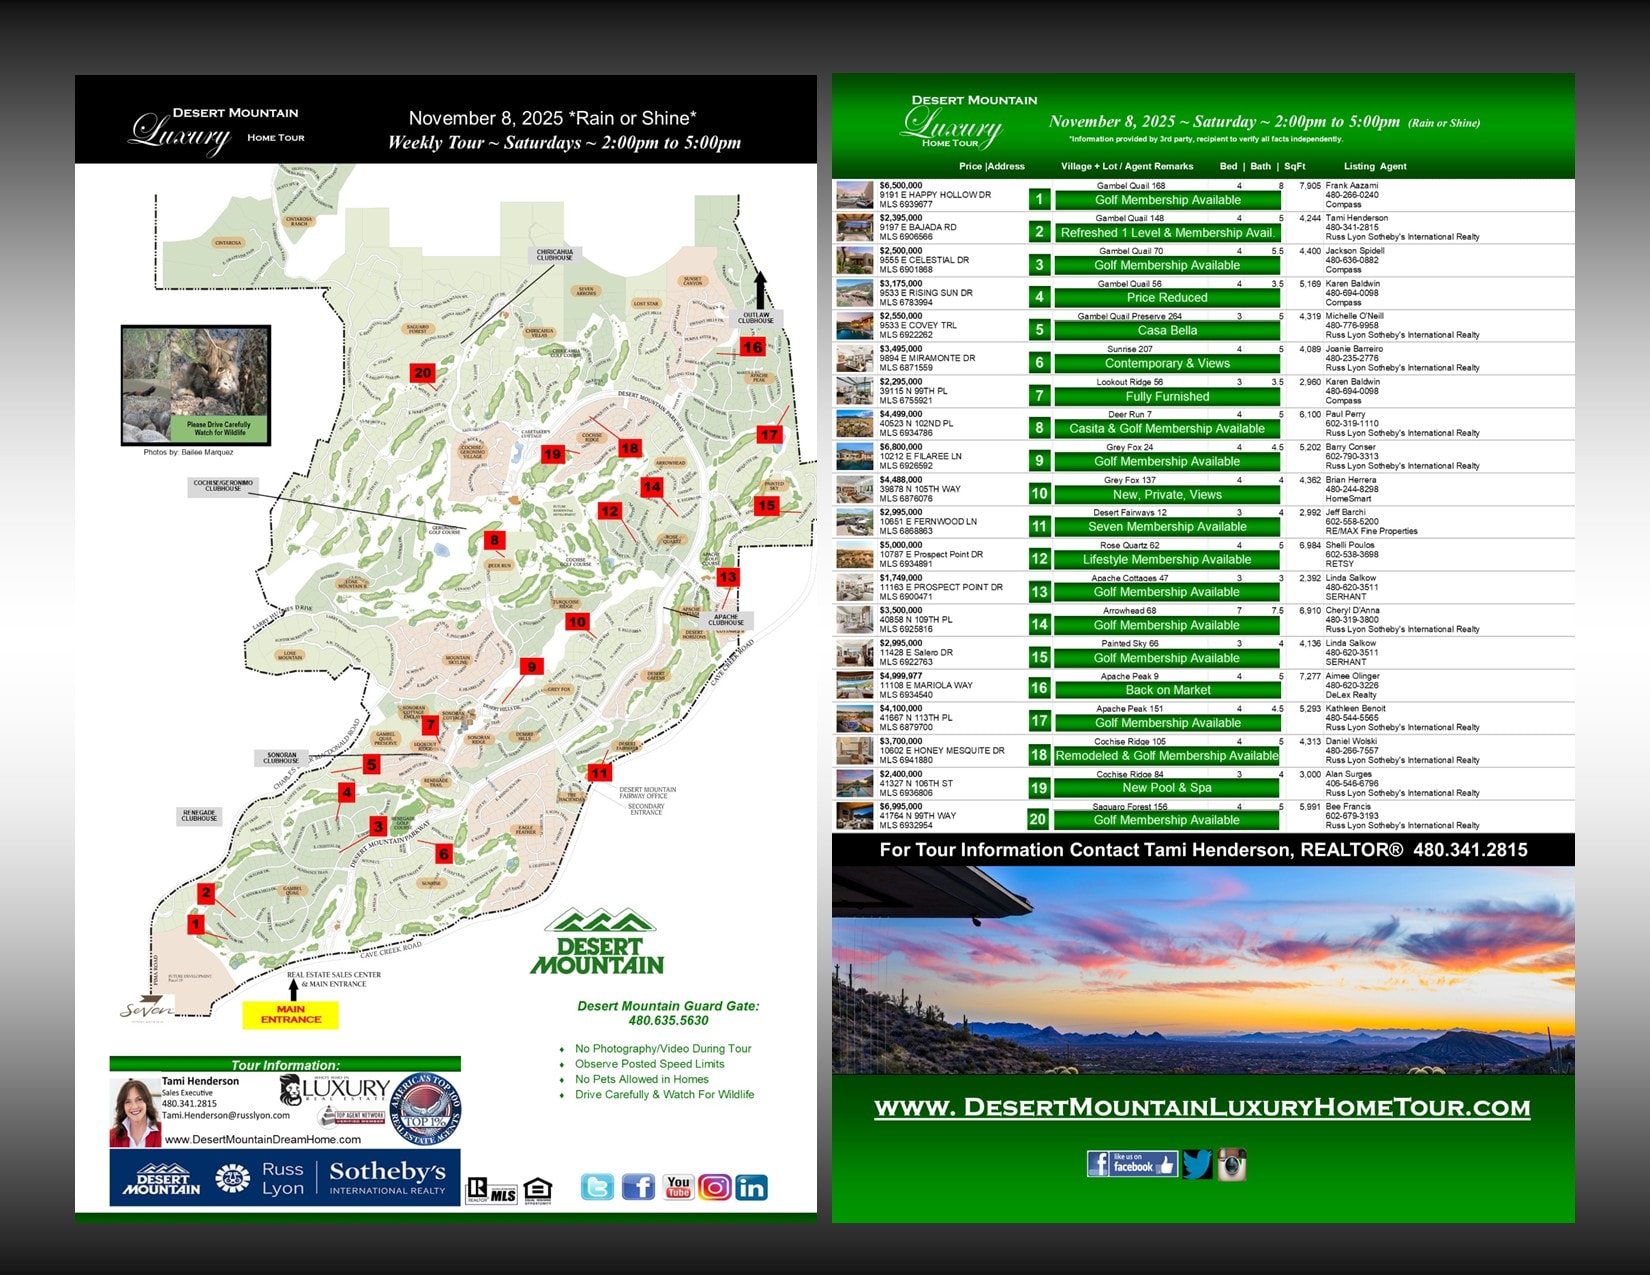This screenshot has width=1650, height=1275.
Task: Click the Twitter bird icon on green page
Action: [1197, 1164]
